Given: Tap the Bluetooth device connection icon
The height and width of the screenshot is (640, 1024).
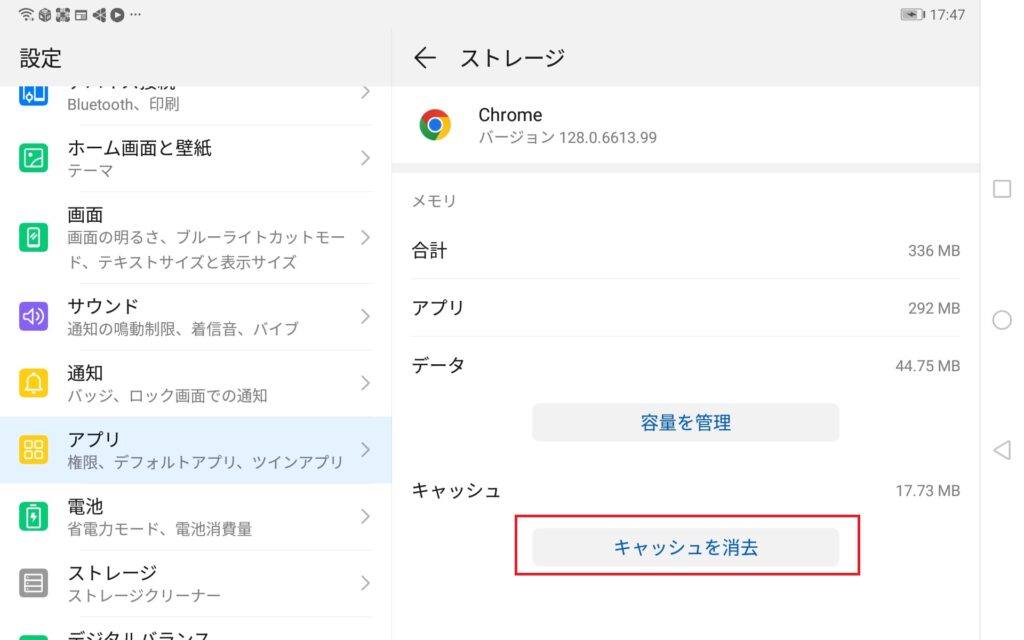Looking at the screenshot, I should tap(33, 95).
